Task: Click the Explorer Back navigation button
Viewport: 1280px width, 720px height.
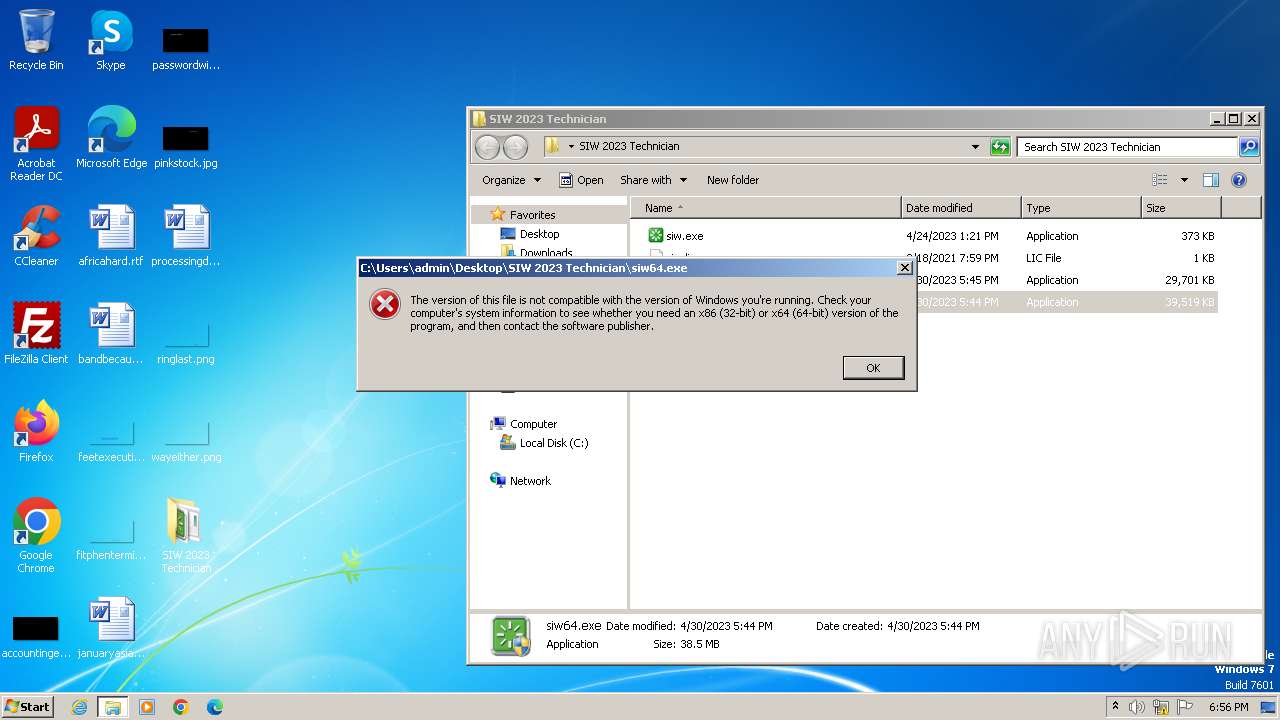Action: click(487, 147)
